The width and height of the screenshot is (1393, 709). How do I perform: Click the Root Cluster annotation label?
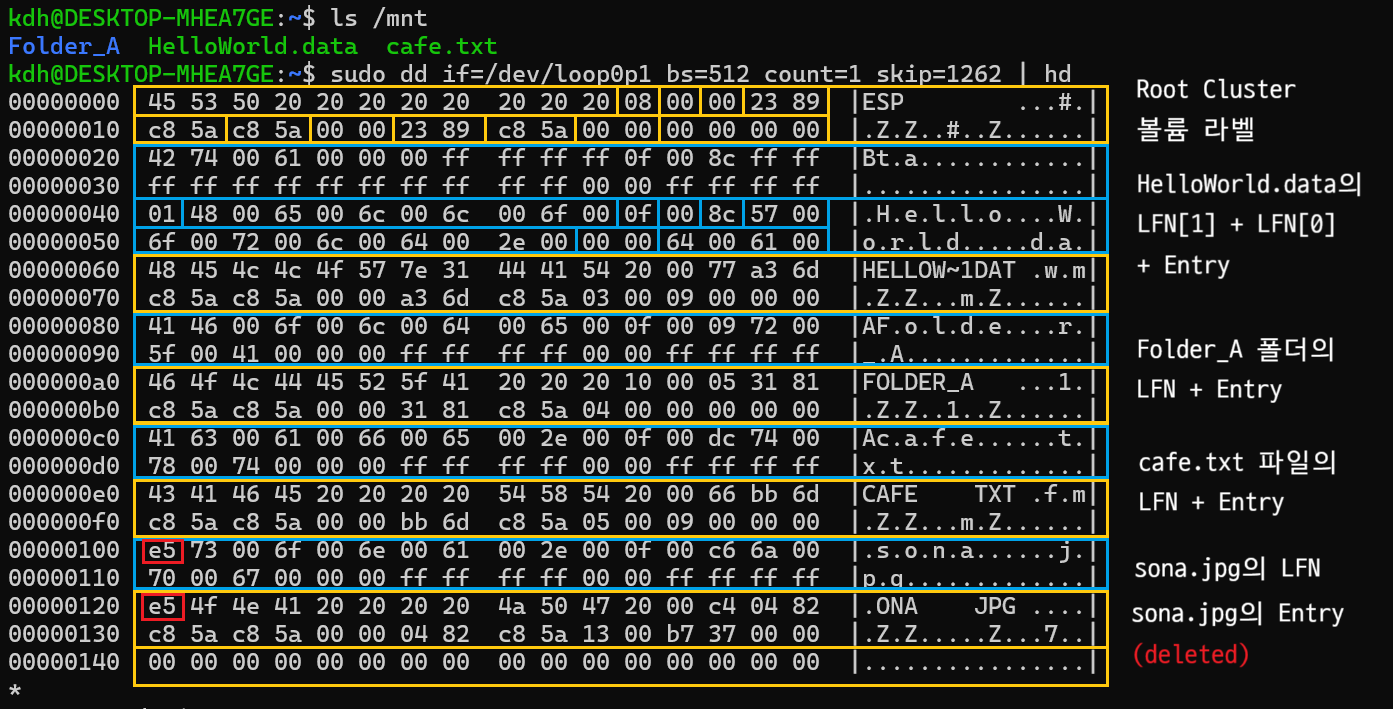click(1214, 89)
